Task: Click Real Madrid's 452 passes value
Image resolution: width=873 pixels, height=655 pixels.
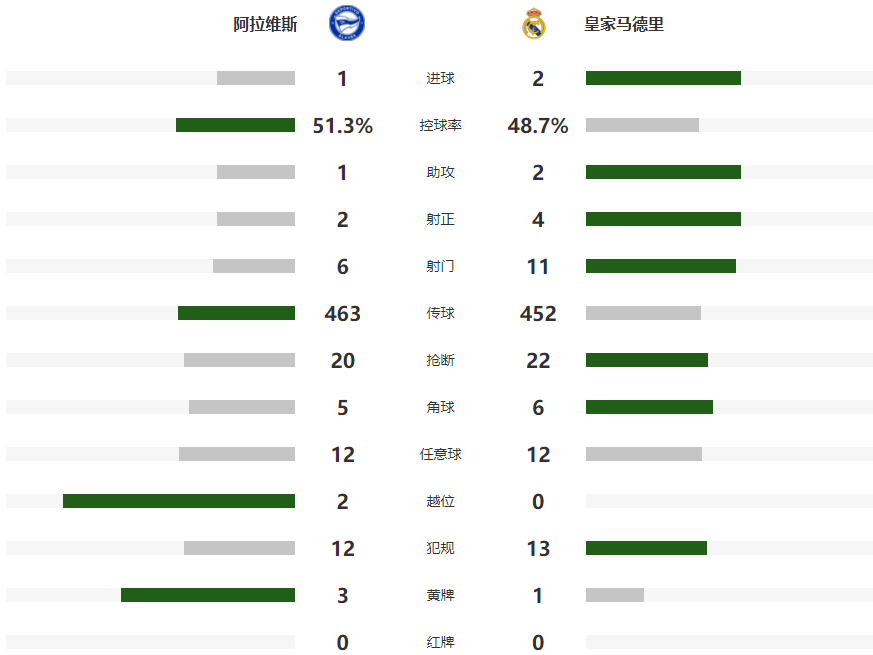Action: [538, 314]
